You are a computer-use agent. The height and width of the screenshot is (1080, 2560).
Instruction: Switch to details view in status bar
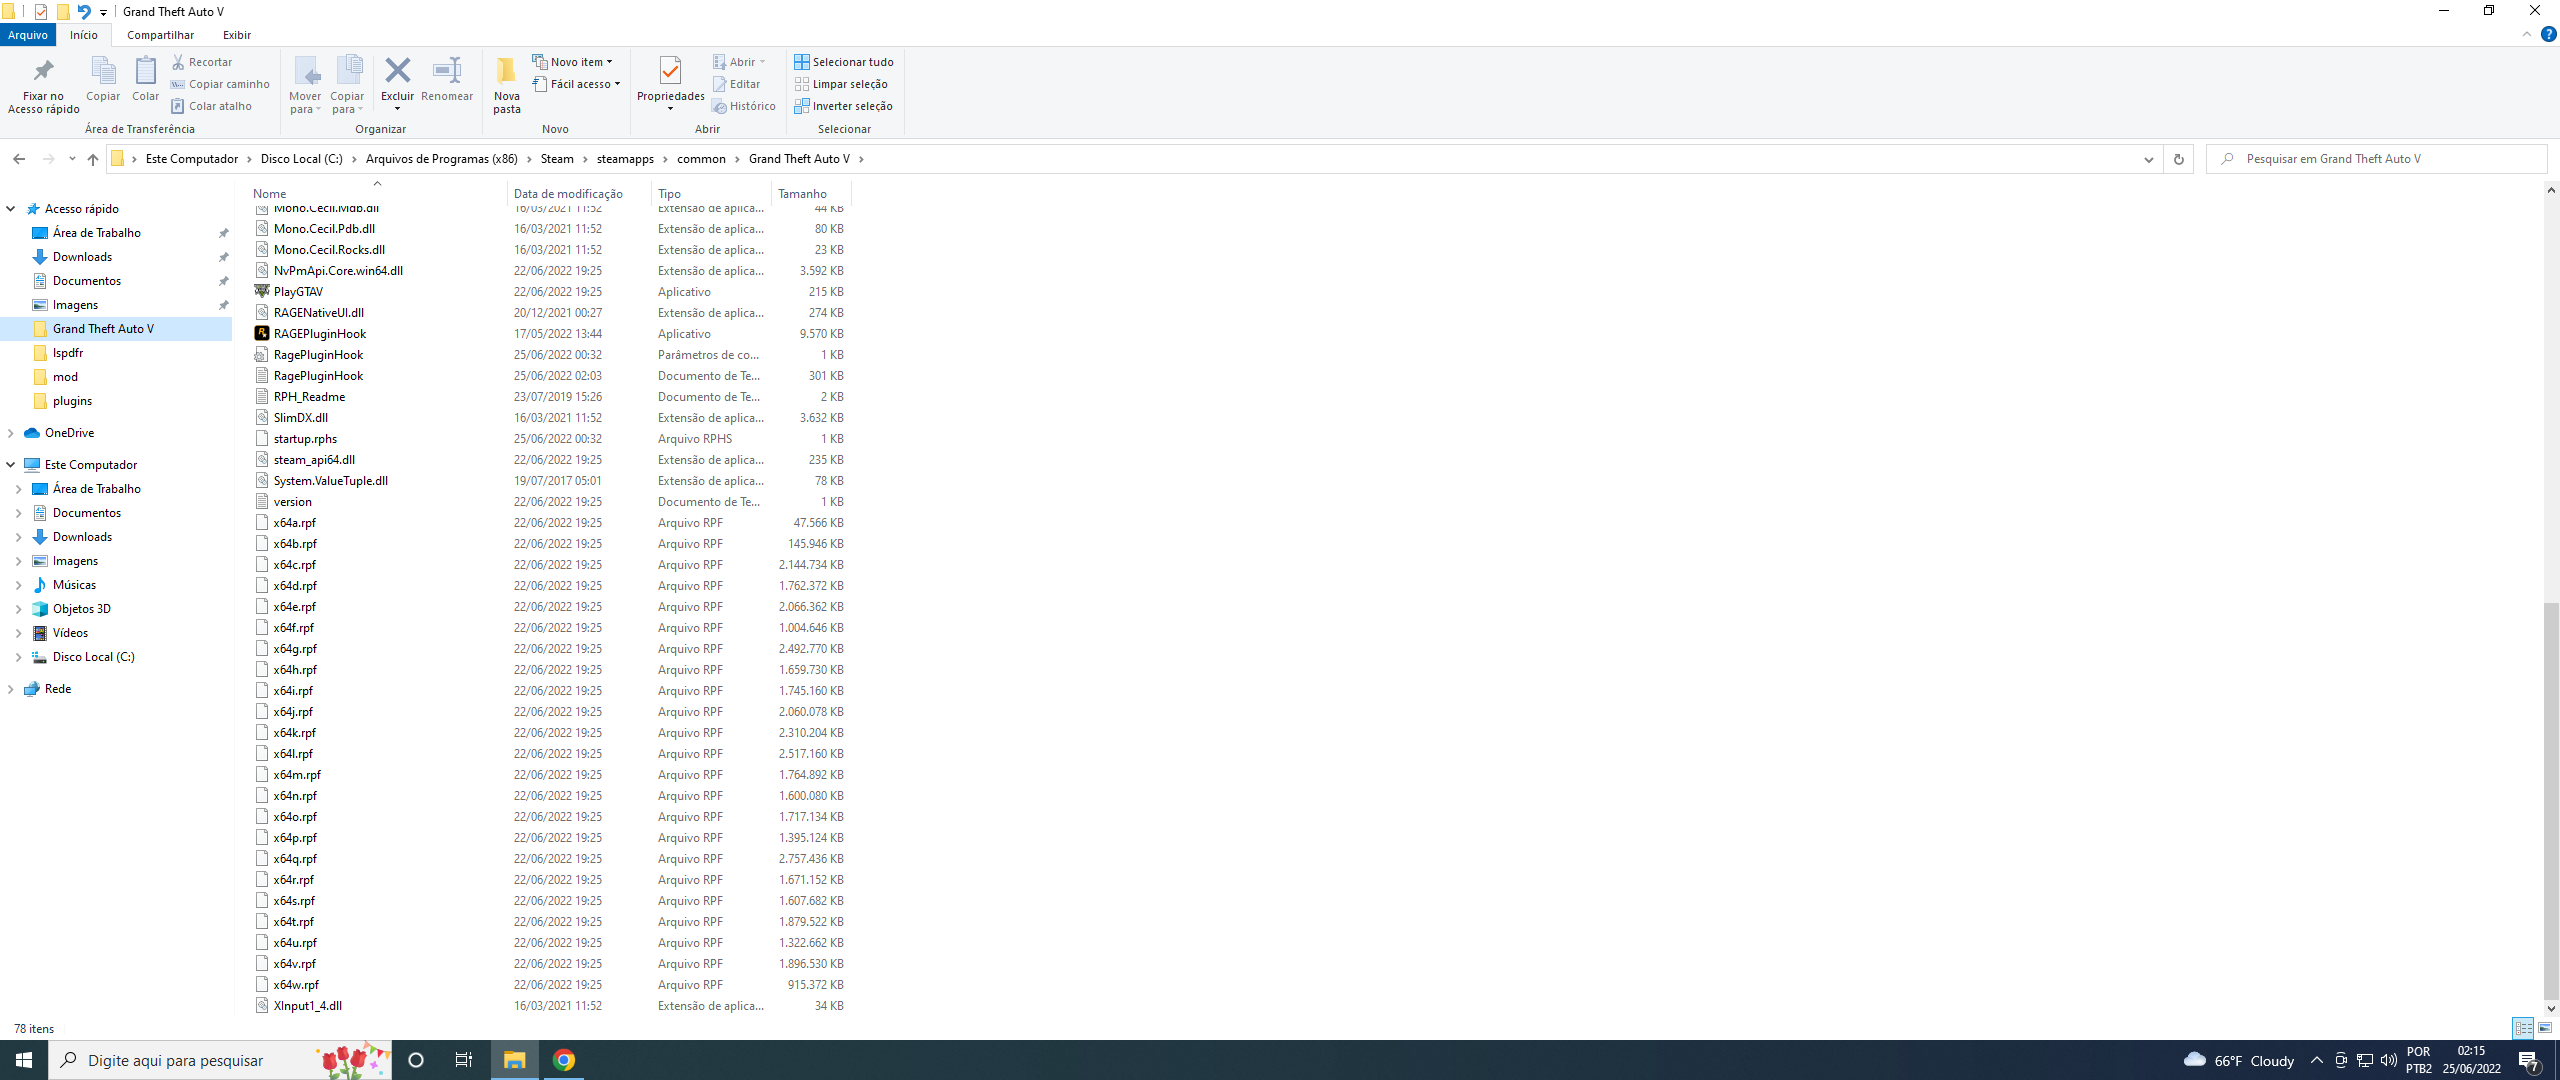[2523, 1028]
